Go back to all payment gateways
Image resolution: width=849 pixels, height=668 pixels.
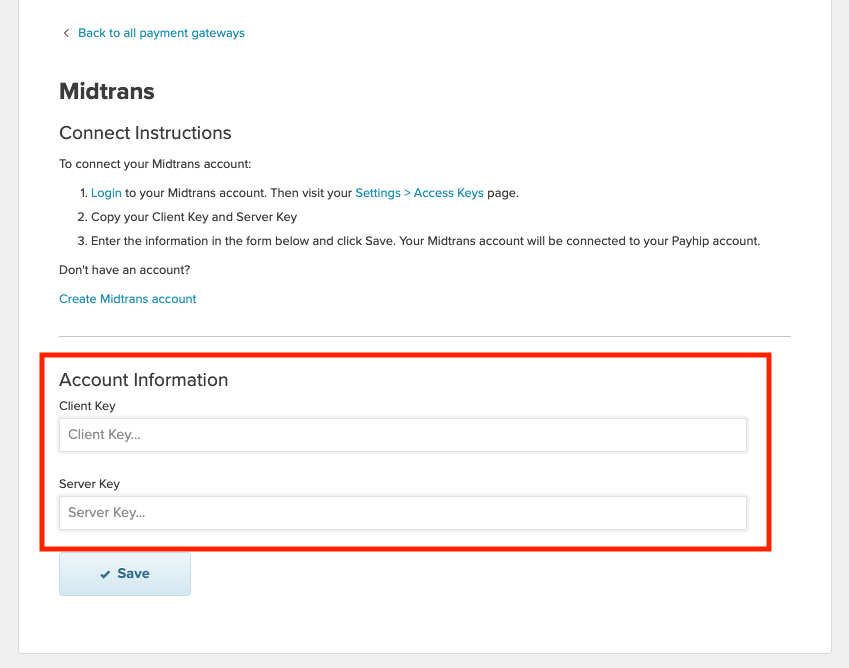point(161,33)
